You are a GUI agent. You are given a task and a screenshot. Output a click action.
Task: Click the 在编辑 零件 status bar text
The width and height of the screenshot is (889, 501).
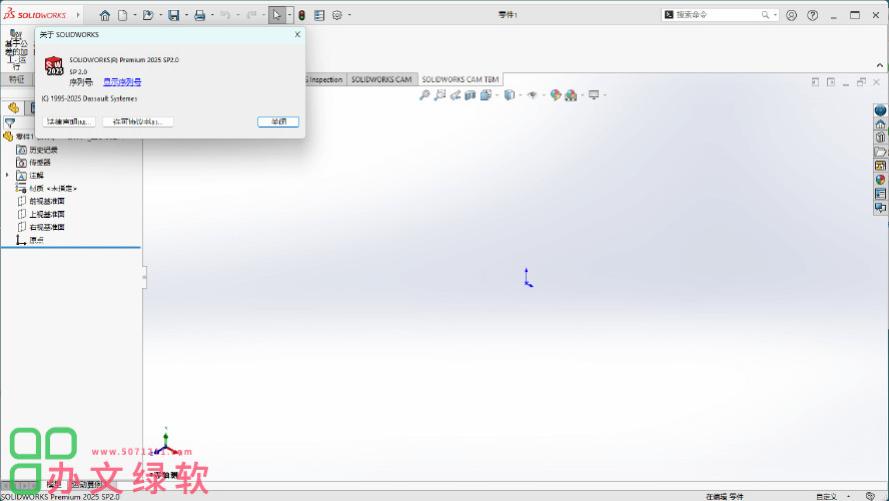pos(724,496)
